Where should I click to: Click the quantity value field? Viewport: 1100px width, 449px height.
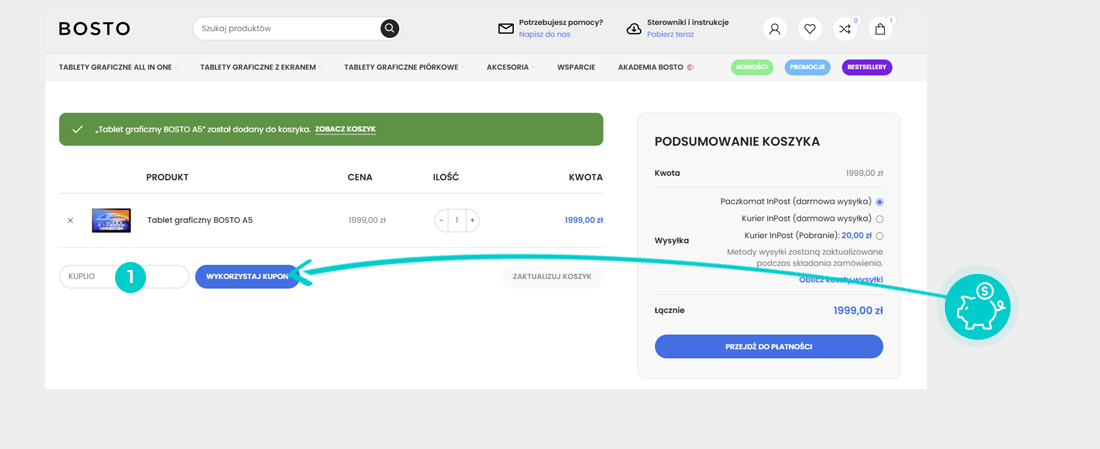point(457,220)
